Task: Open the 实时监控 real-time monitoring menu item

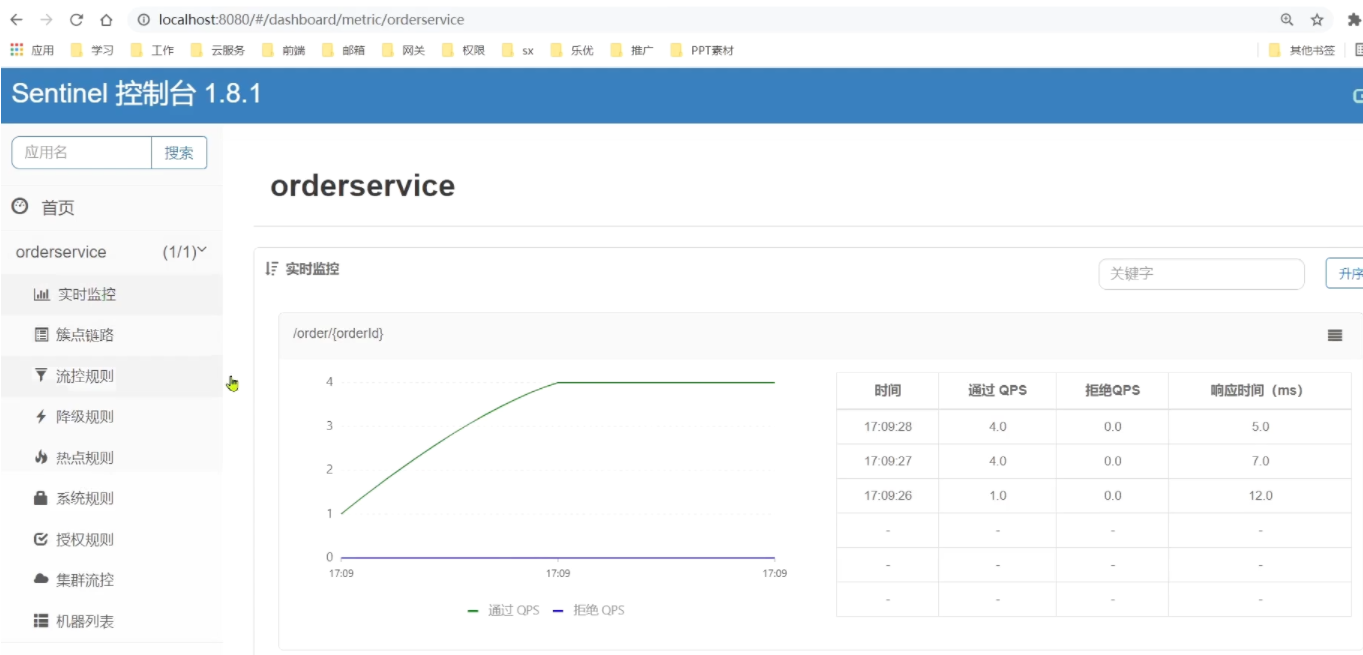Action: coord(86,295)
